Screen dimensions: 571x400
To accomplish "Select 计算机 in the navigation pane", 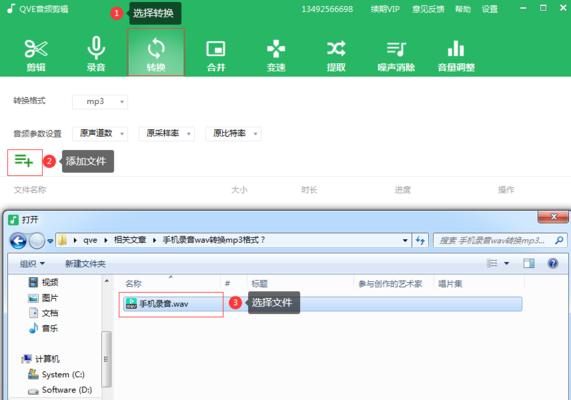I will [x=40, y=359].
